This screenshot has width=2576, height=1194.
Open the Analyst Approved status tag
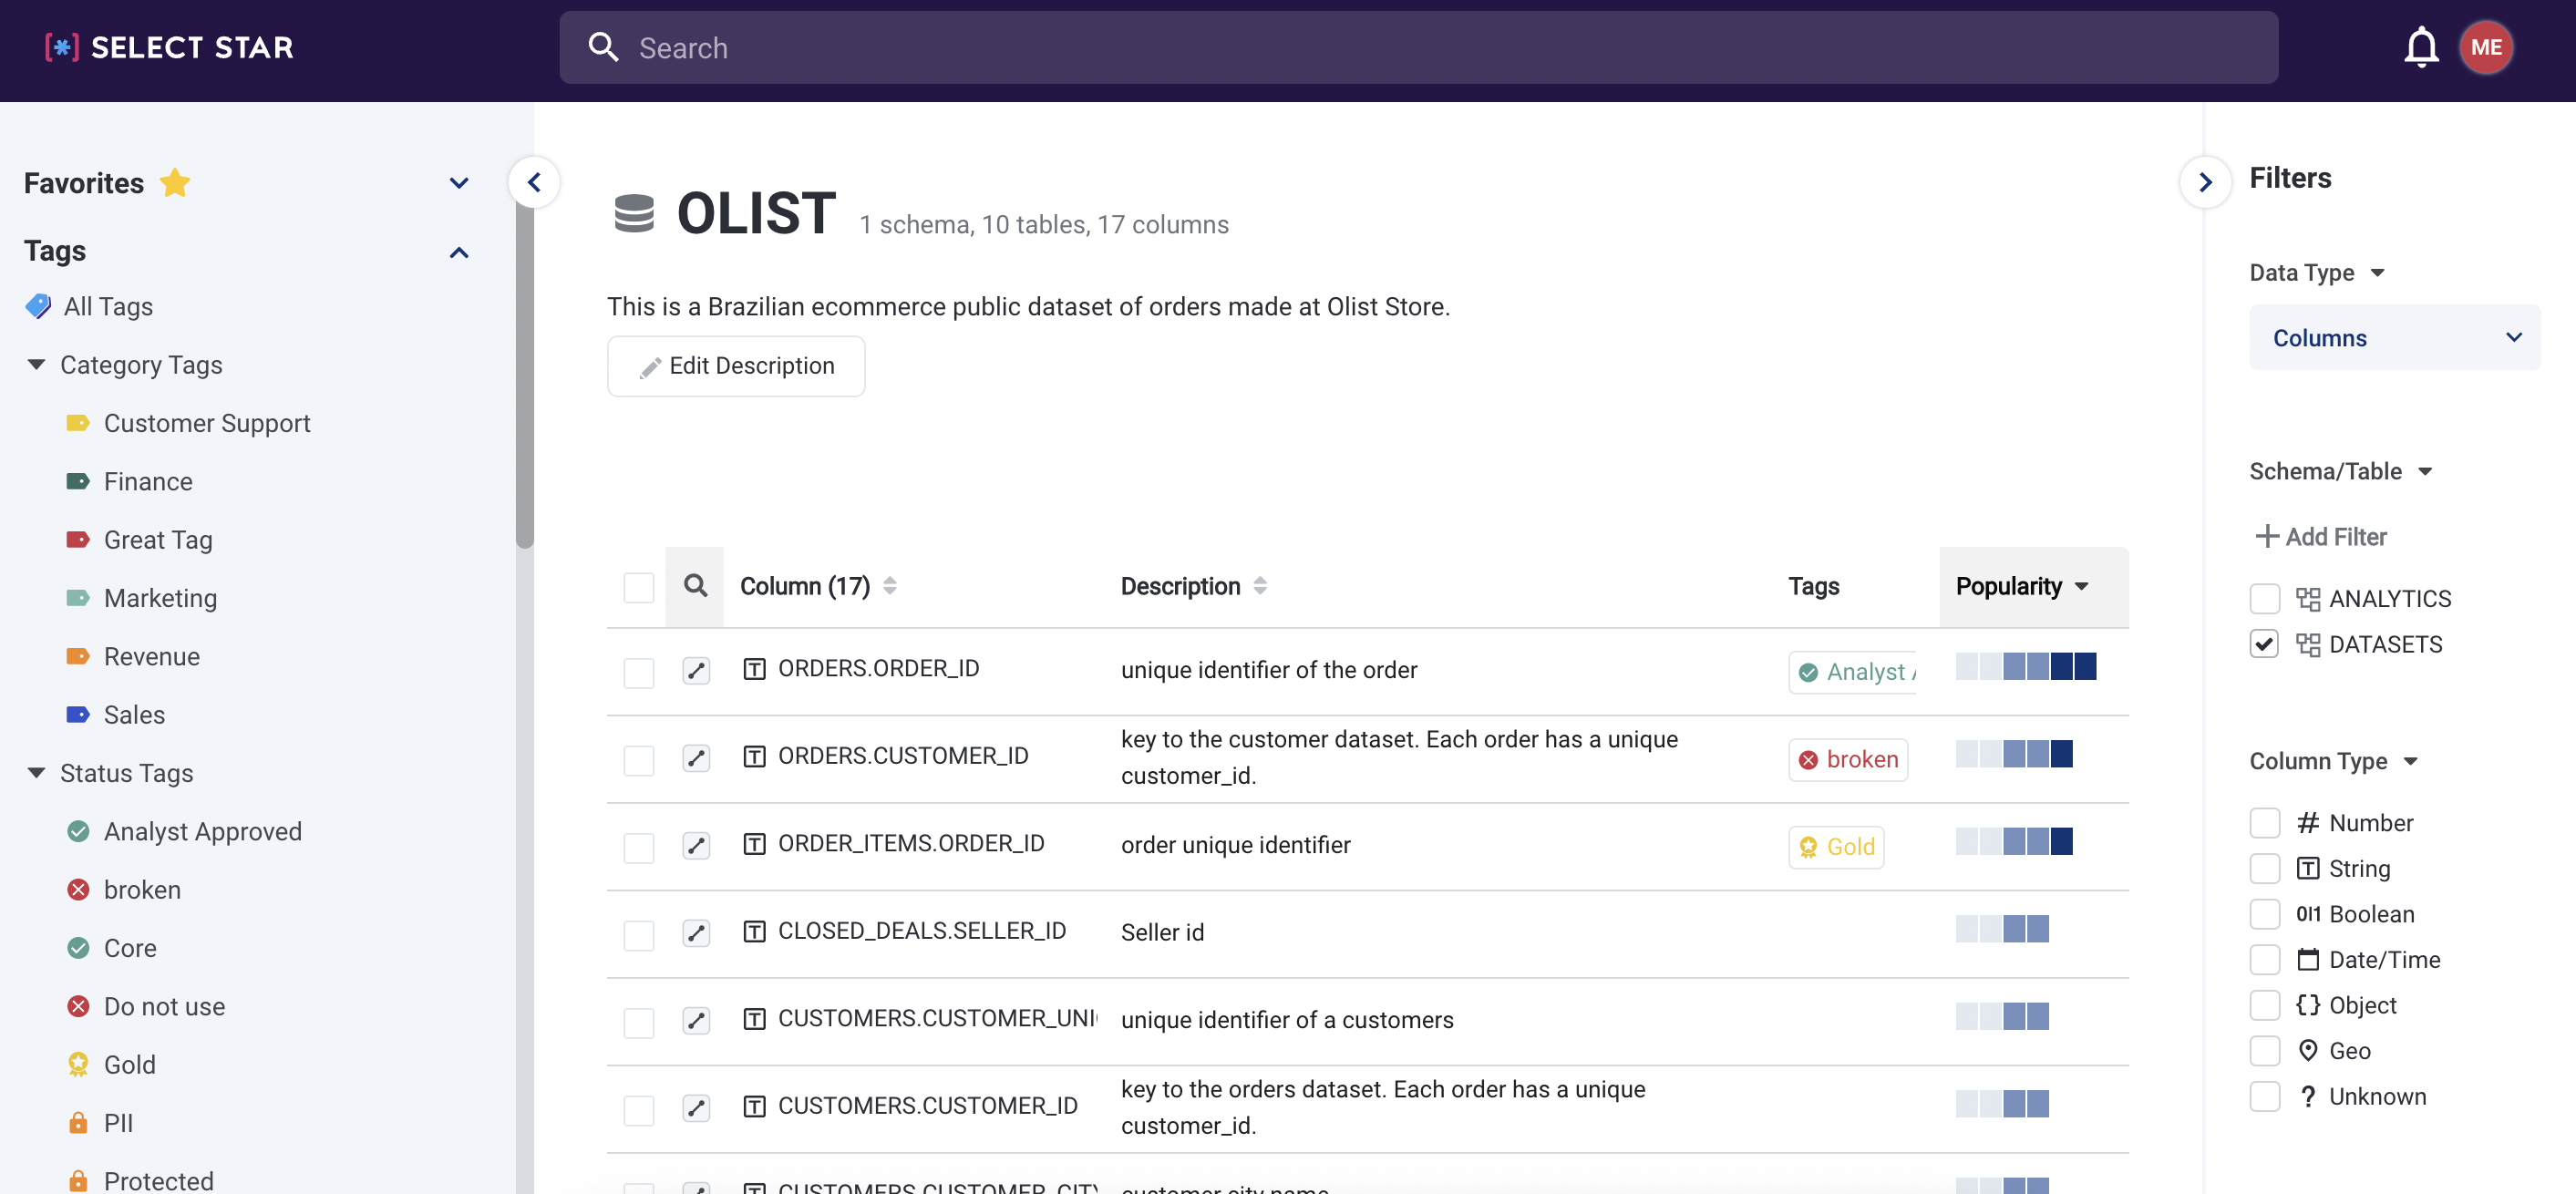point(202,832)
